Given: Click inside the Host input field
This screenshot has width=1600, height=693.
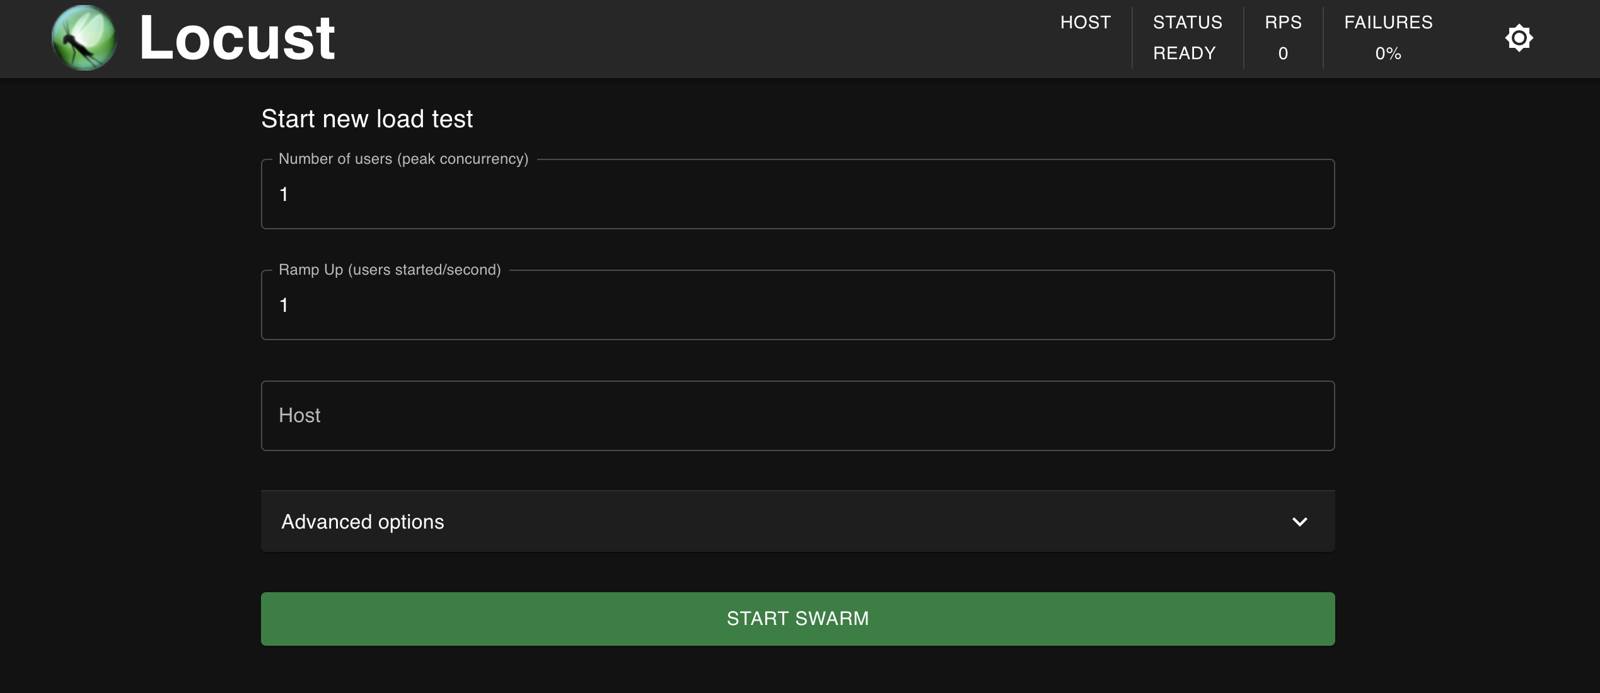Looking at the screenshot, I should pyautogui.click(x=797, y=415).
